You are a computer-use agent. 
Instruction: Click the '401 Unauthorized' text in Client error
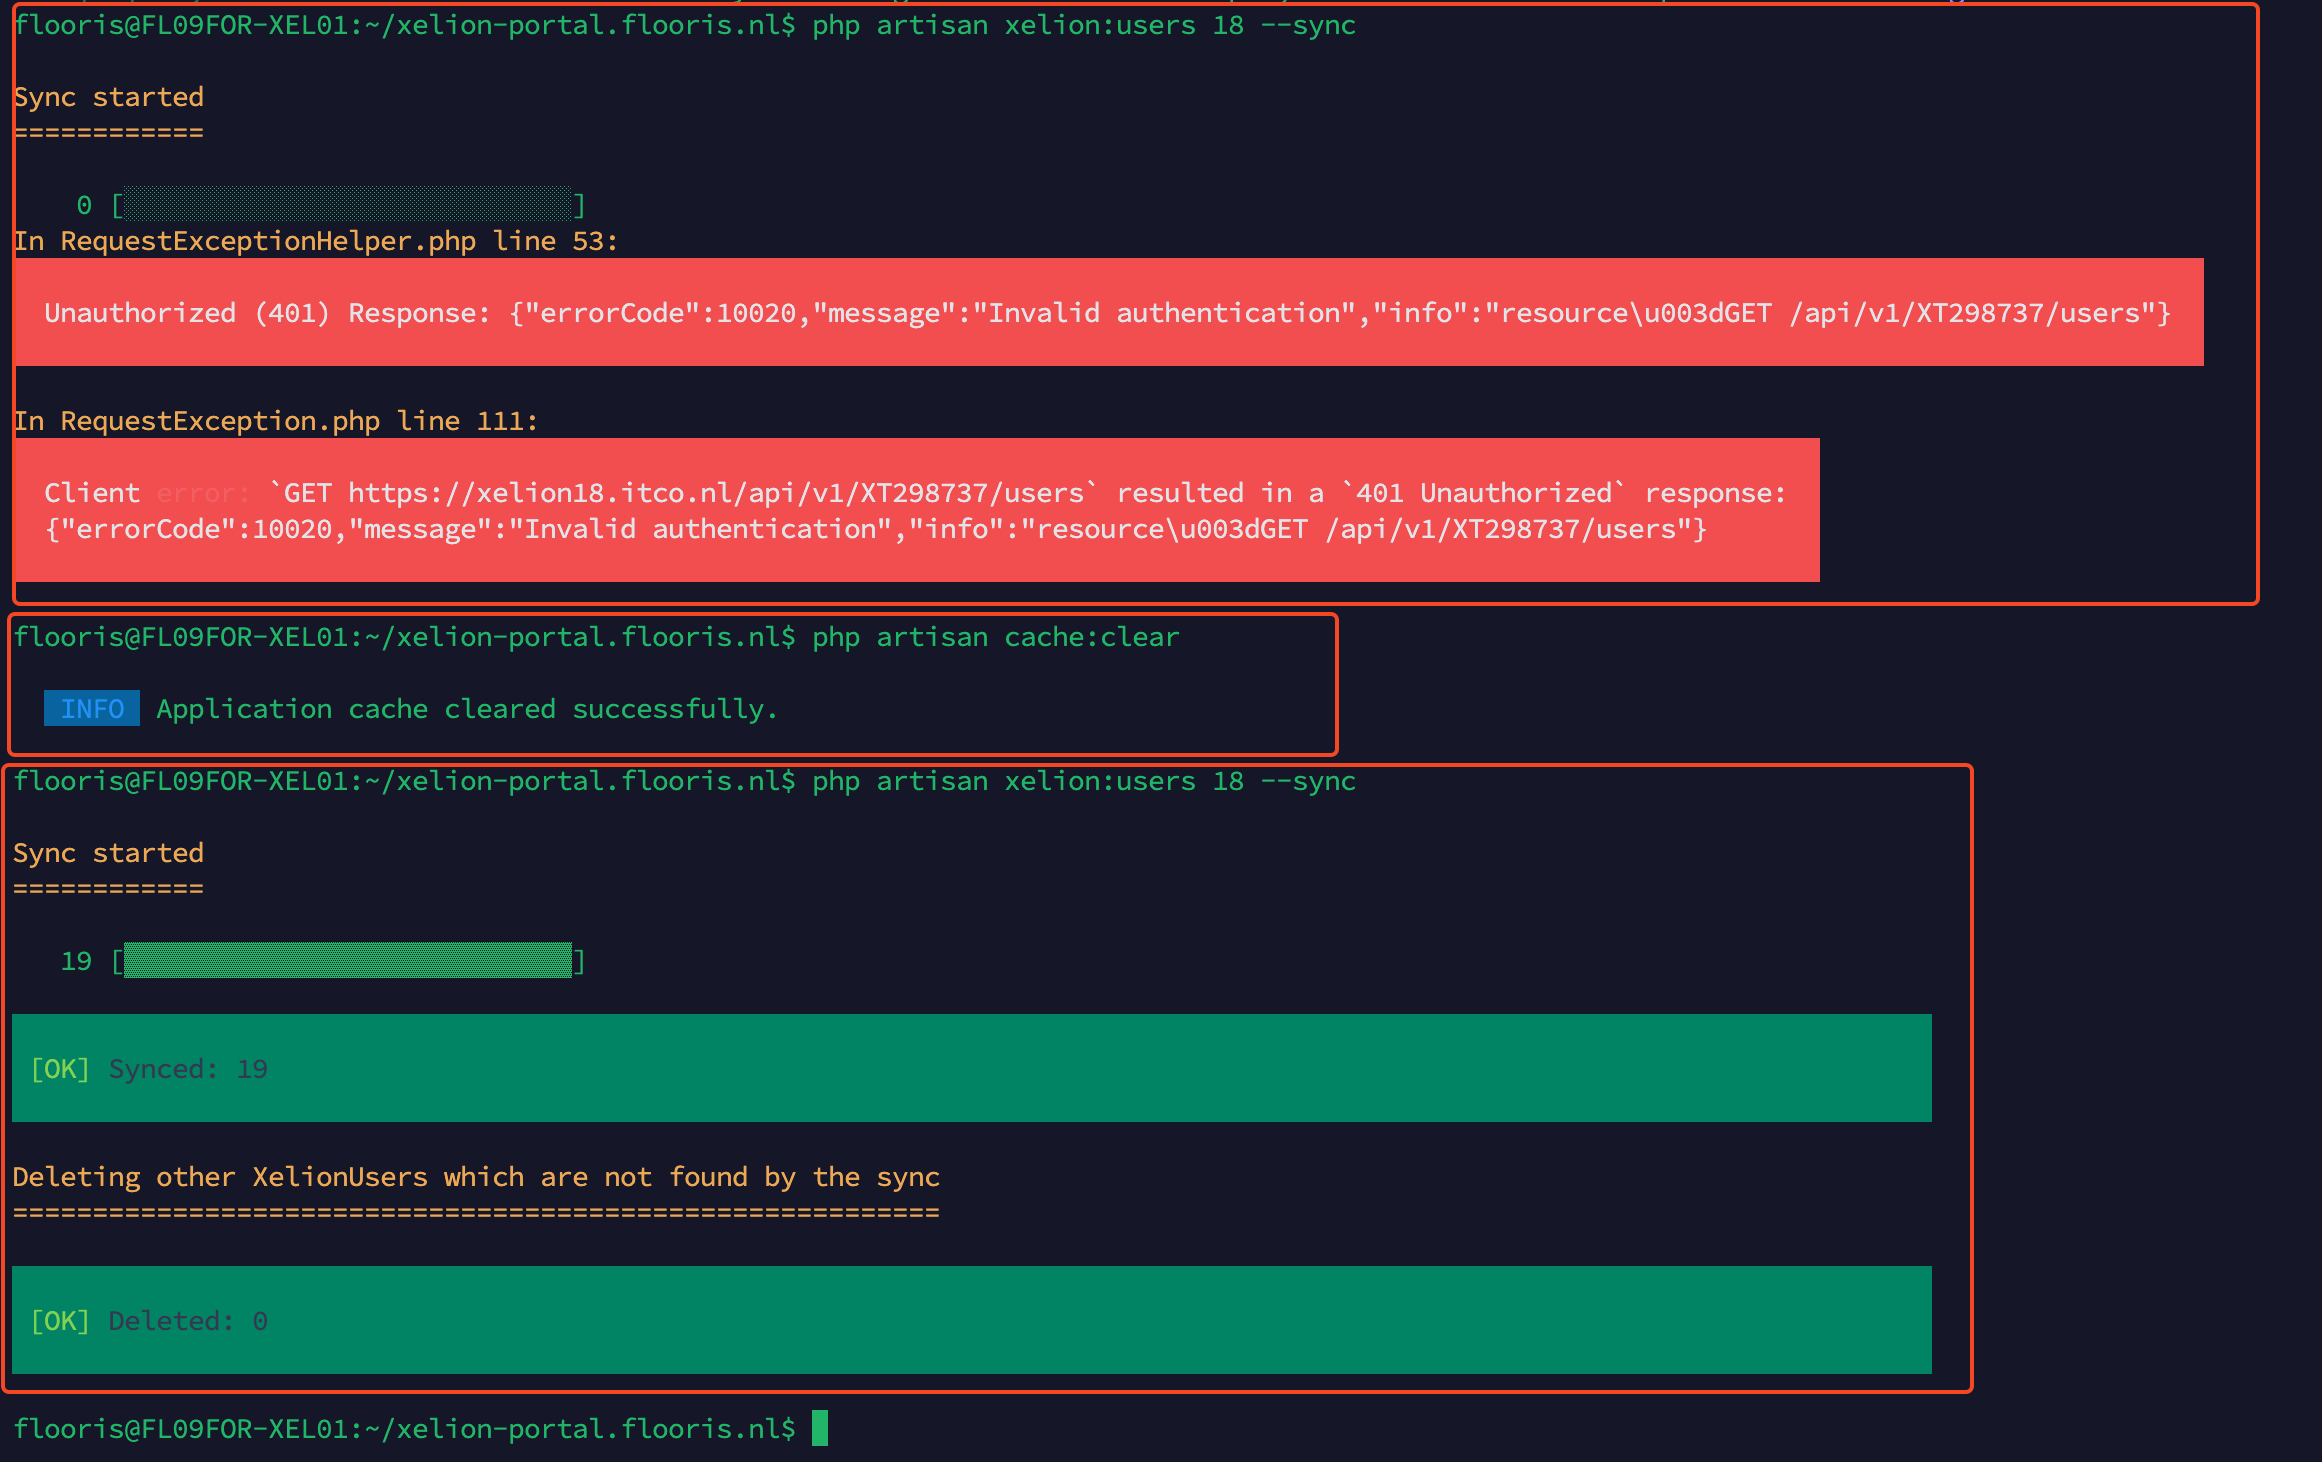click(1484, 493)
